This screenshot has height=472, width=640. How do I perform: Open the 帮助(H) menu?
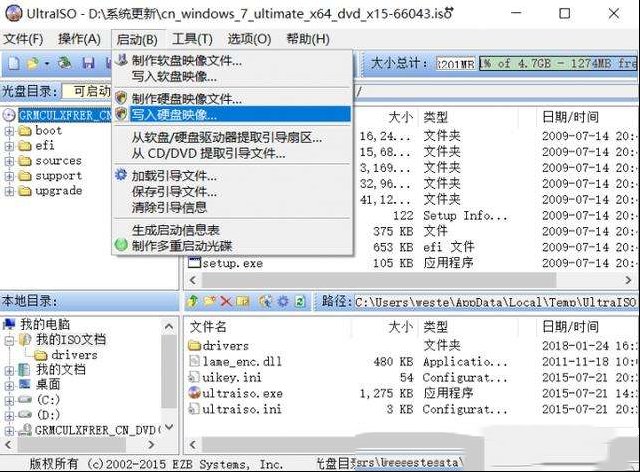(x=308, y=39)
